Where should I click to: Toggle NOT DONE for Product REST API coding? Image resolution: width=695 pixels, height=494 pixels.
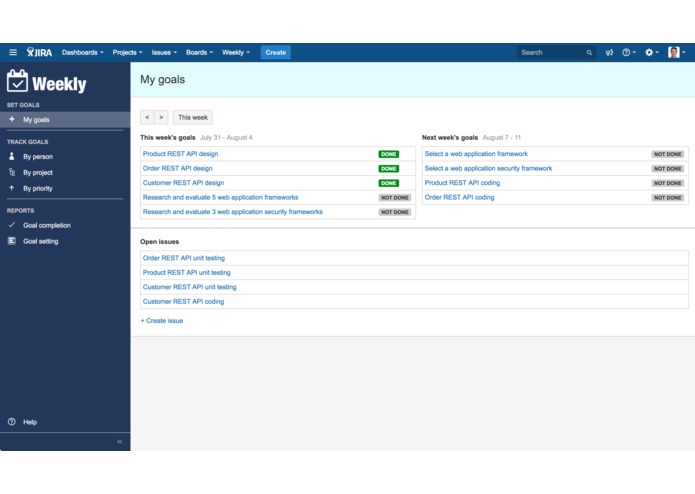click(x=668, y=183)
